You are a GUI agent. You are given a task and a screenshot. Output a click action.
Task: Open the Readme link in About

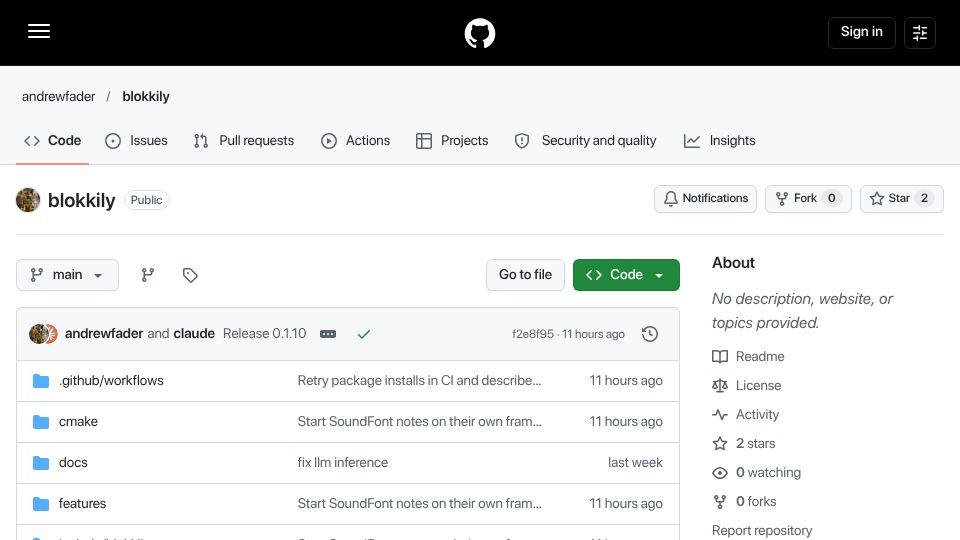tap(748, 356)
